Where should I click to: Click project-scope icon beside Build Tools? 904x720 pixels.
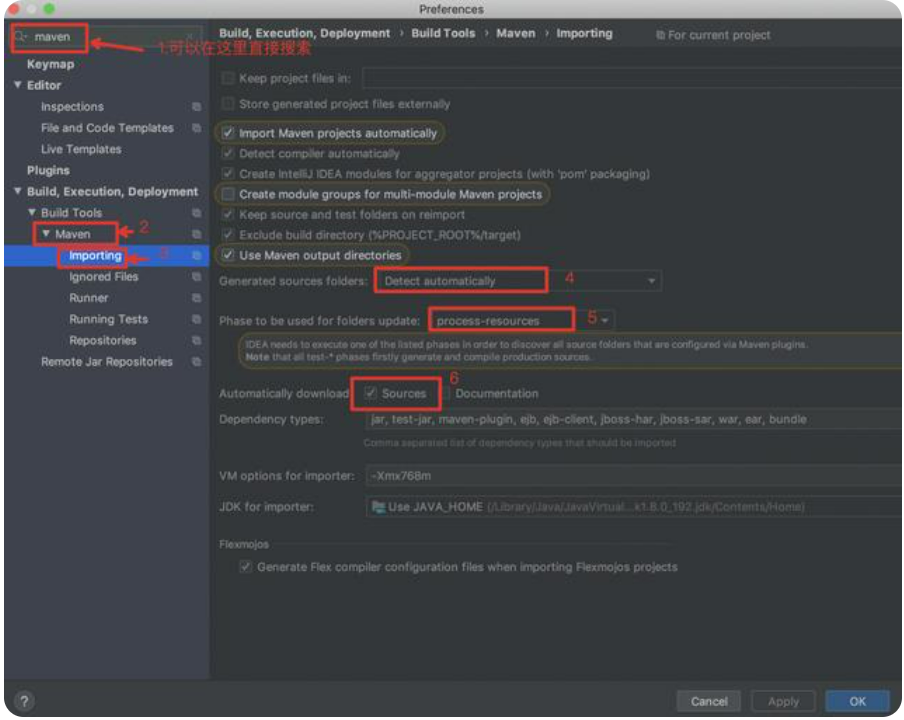pos(197,213)
